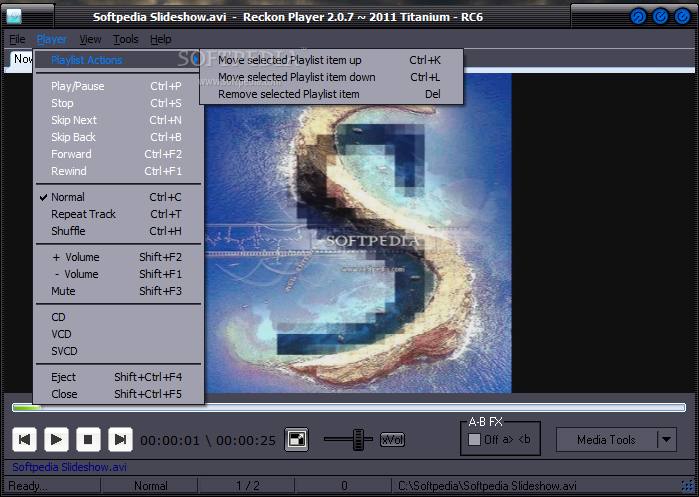Expand the Playlist Actions submenu

(x=119, y=60)
